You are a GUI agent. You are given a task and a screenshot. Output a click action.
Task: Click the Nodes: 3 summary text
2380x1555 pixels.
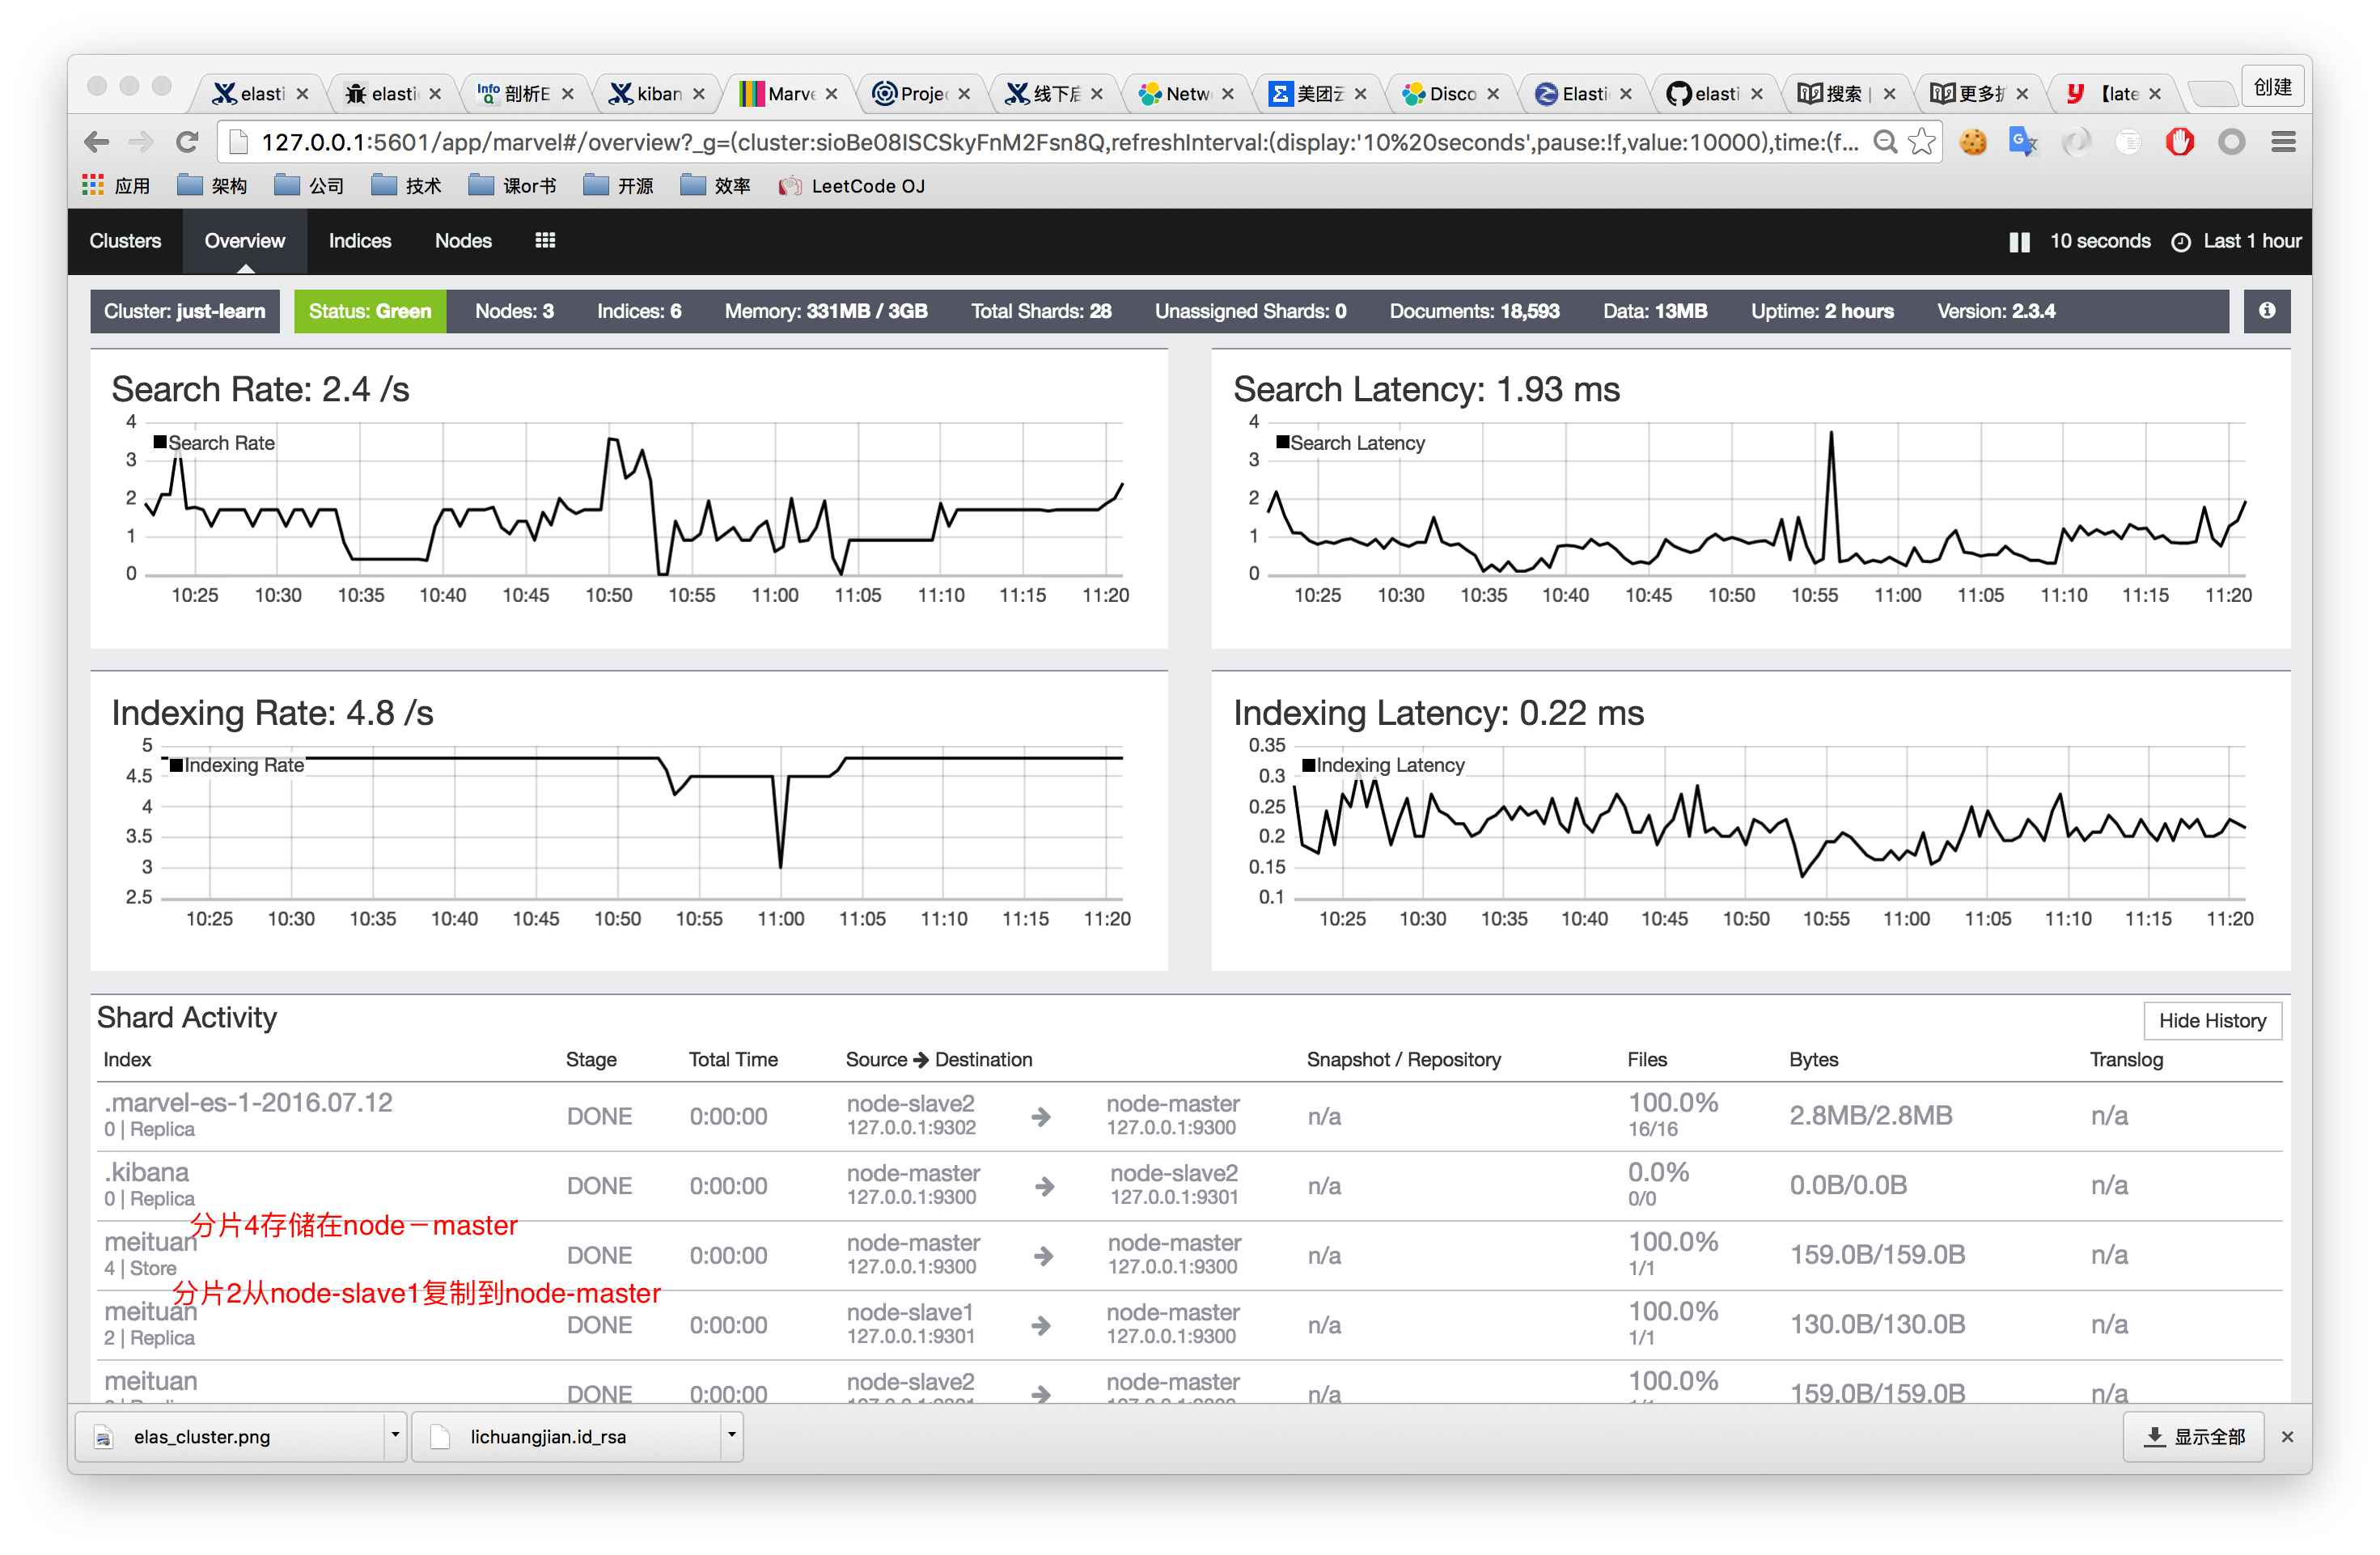click(514, 311)
